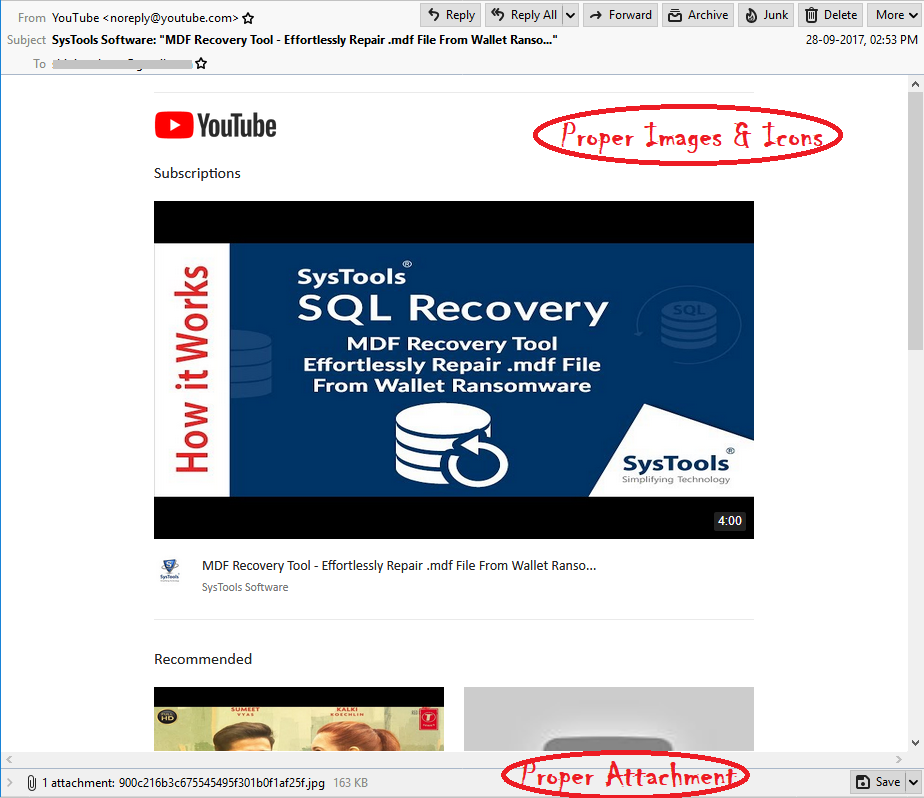Click the horizontal scrollbar left arrow
Screen dimensions: 924x798
(9, 759)
